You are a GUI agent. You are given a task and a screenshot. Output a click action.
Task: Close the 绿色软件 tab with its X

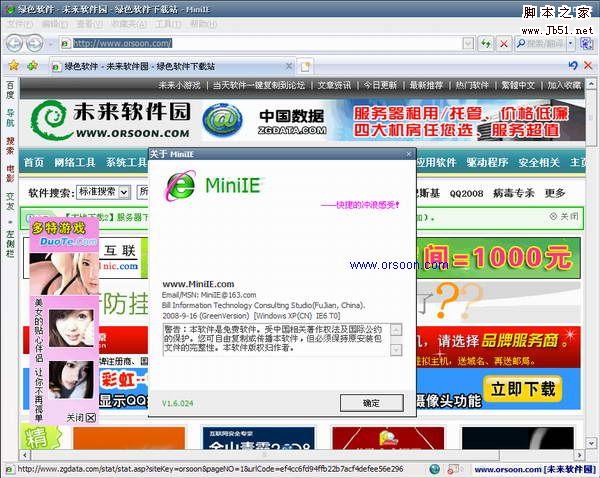[289, 66]
